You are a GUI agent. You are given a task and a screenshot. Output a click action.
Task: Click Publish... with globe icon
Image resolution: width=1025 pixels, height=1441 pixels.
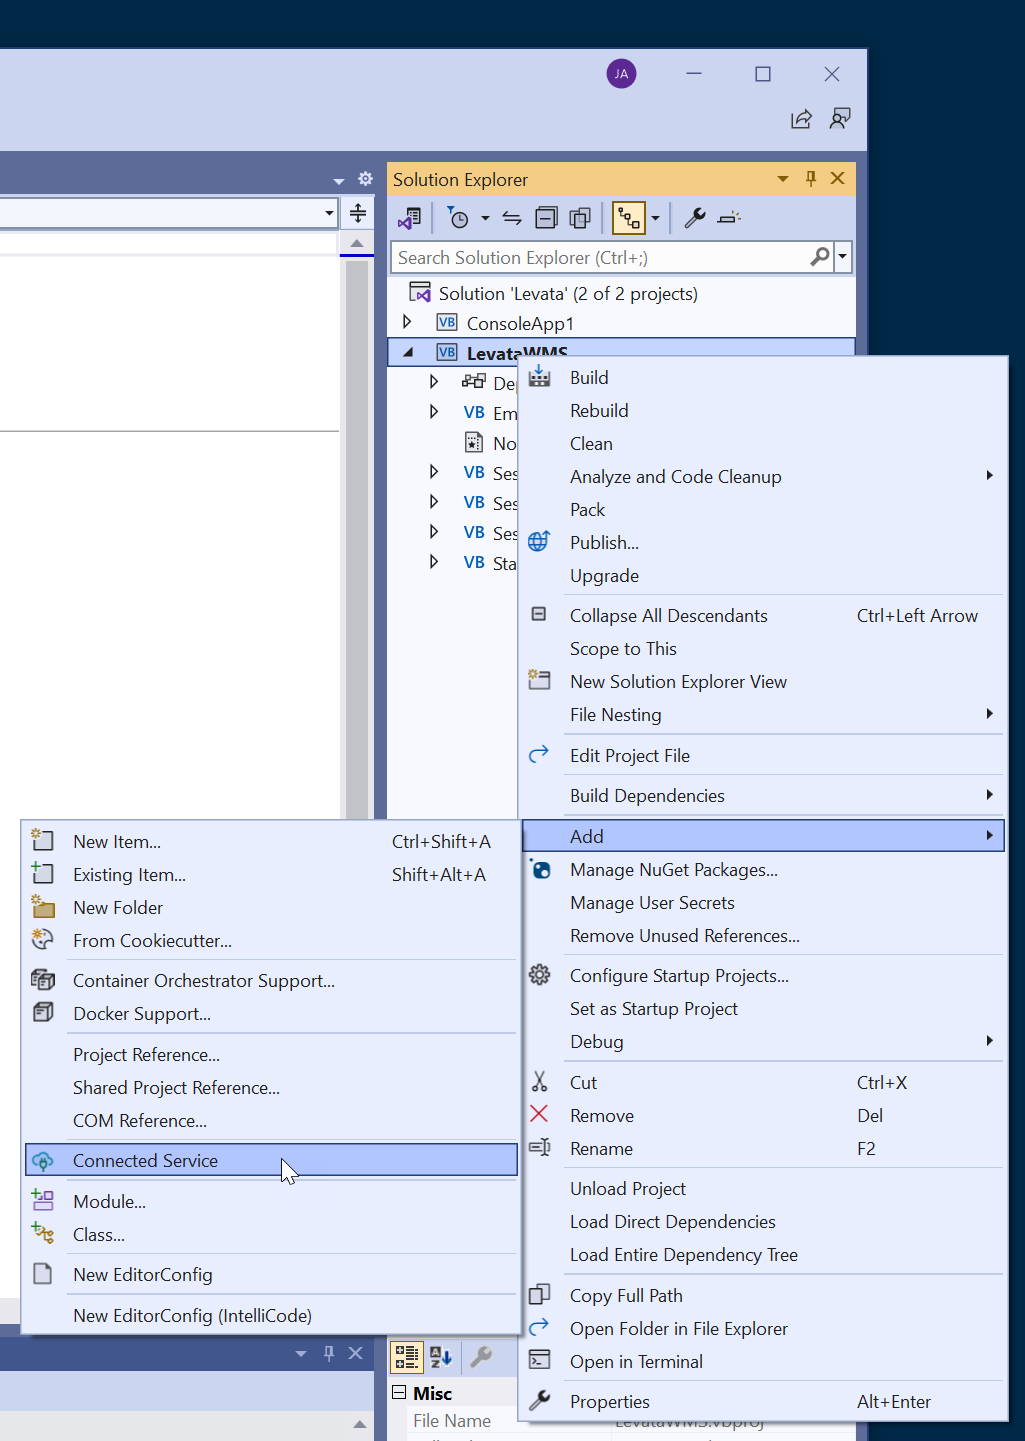point(763,542)
